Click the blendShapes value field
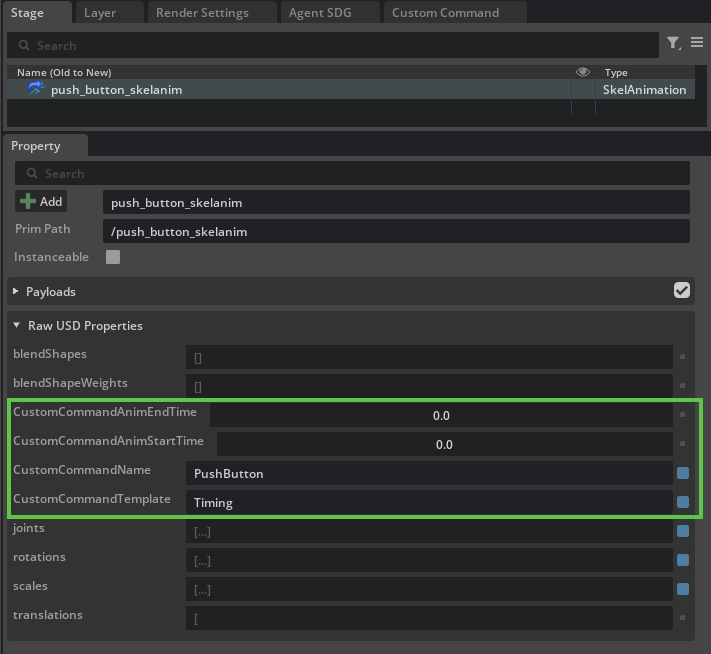This screenshot has width=711, height=654. click(429, 357)
